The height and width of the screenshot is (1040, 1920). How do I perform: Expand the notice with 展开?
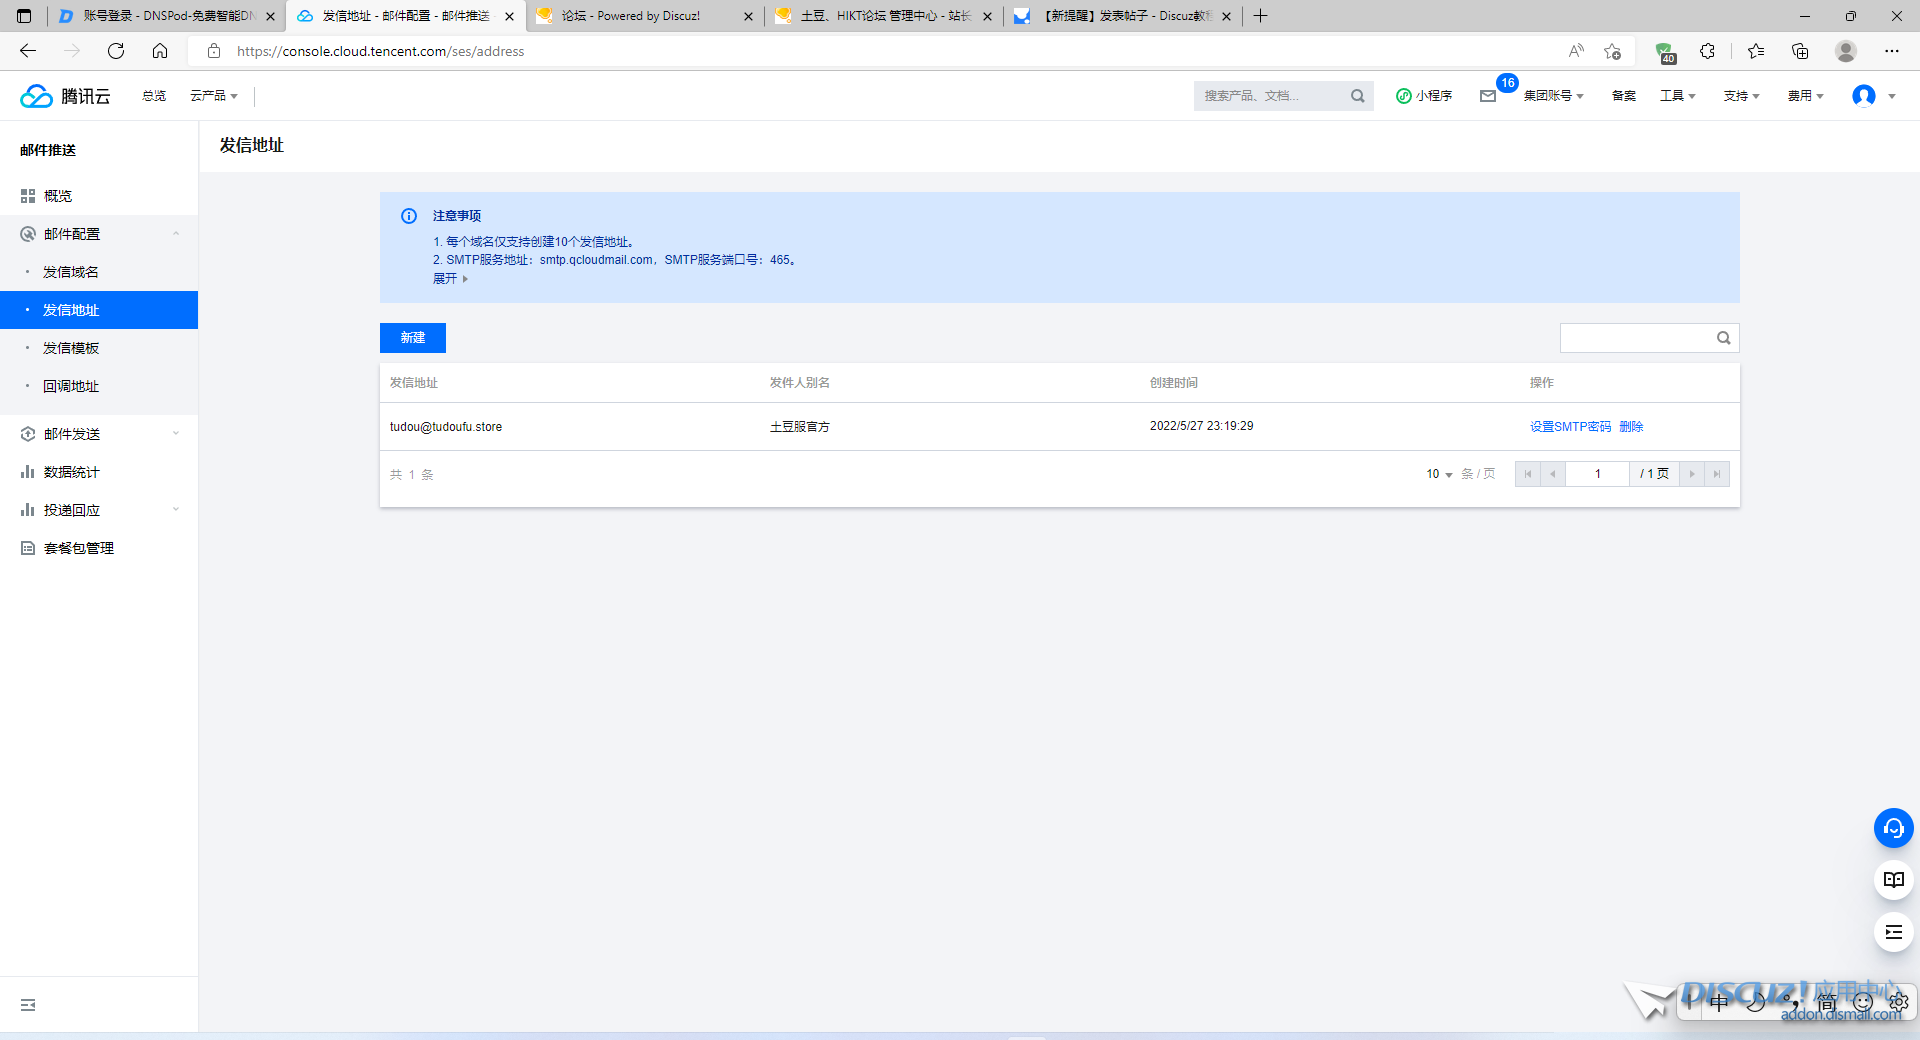(450, 279)
